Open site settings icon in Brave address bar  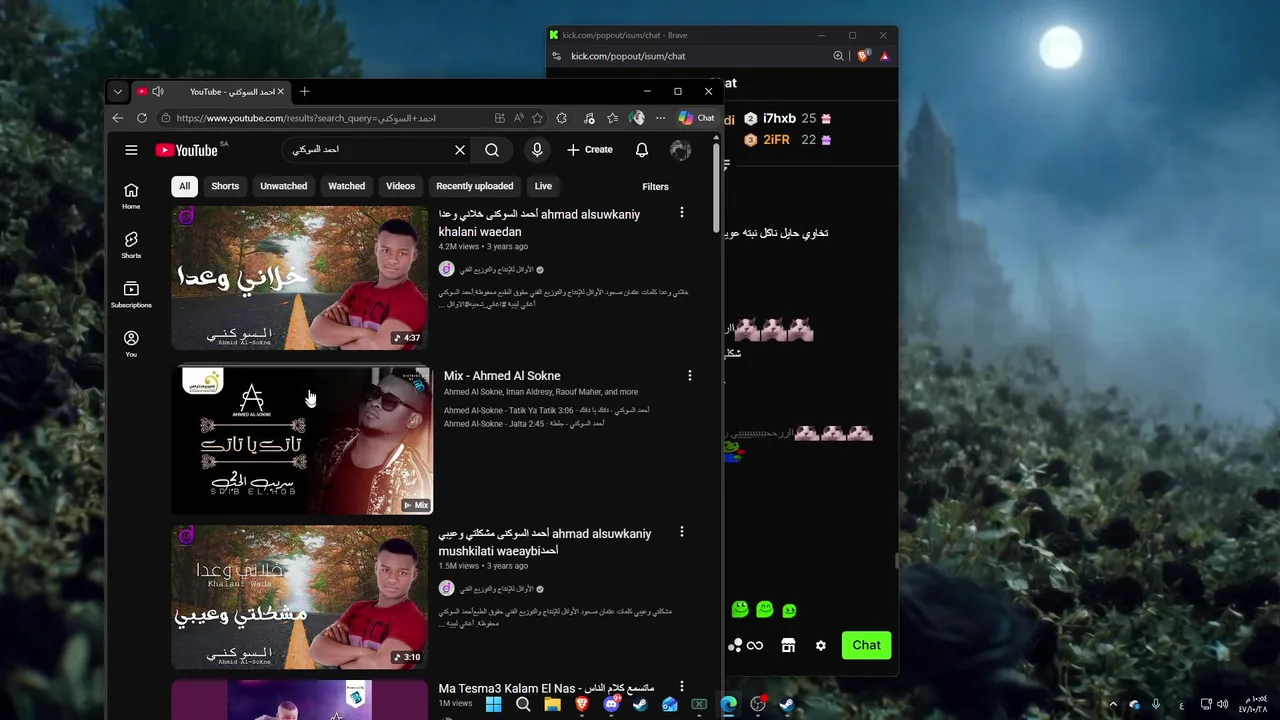coord(556,56)
